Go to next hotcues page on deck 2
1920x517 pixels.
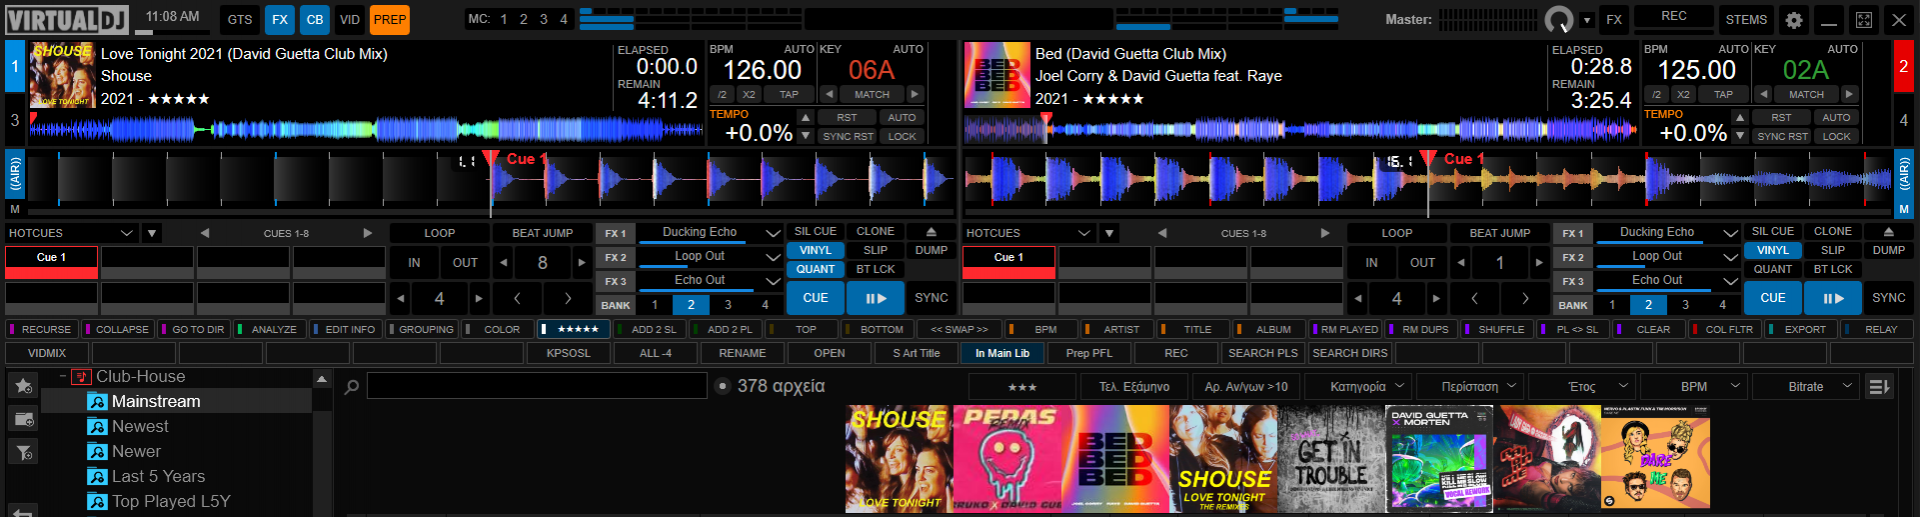1325,233
